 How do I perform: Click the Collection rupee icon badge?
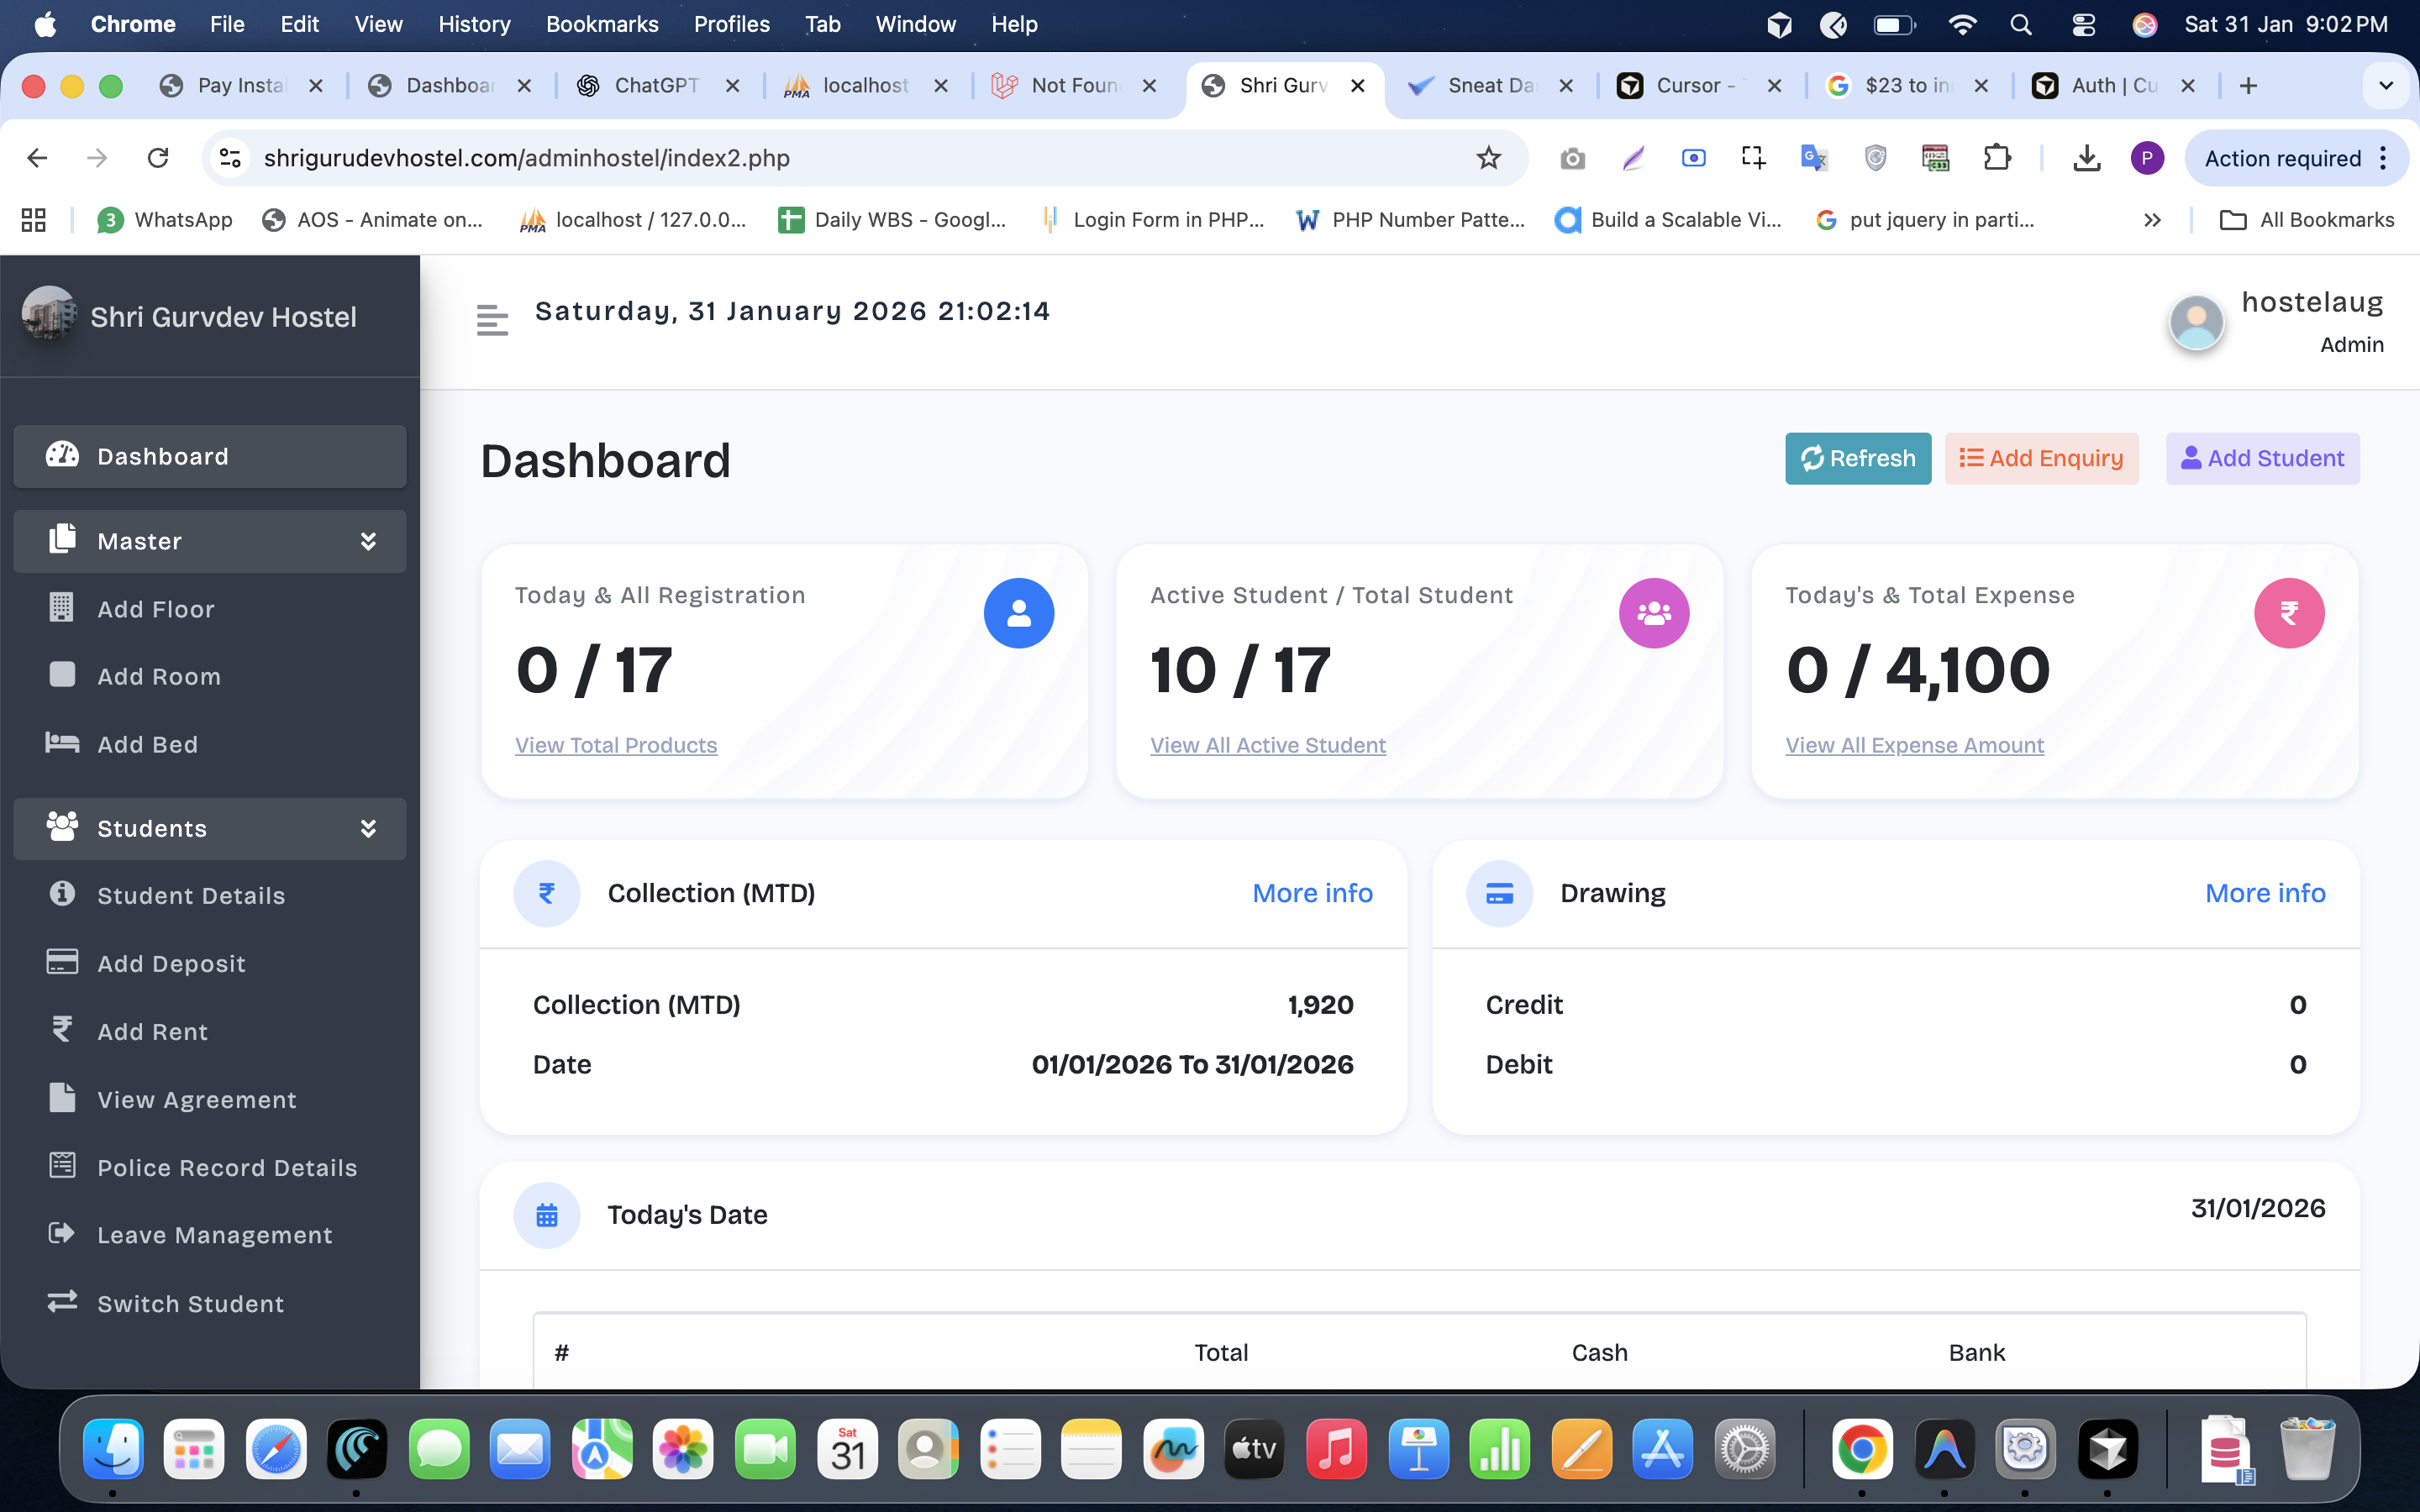click(547, 893)
